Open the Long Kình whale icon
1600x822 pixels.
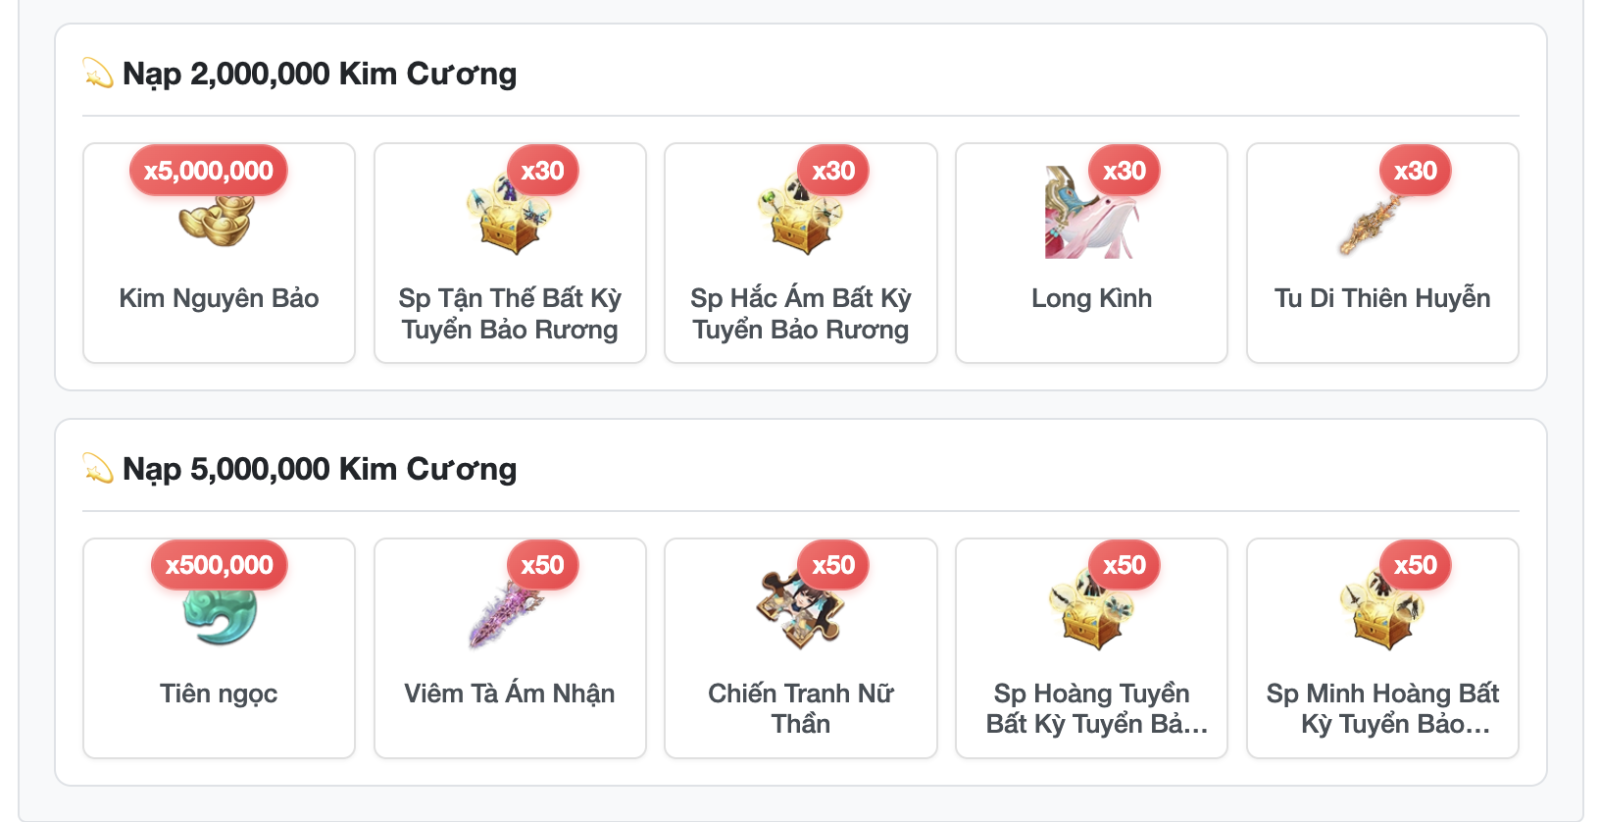(x=1091, y=213)
